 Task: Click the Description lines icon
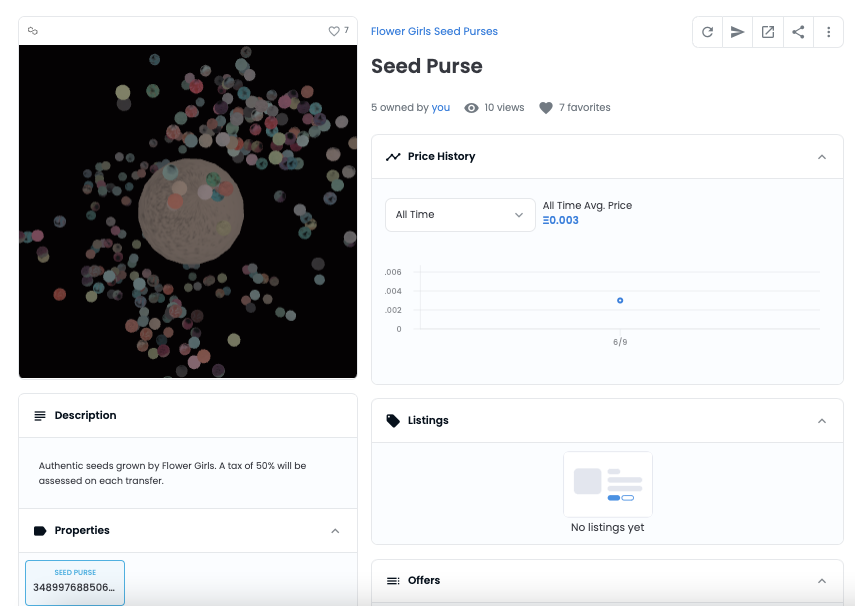pyautogui.click(x=40, y=416)
